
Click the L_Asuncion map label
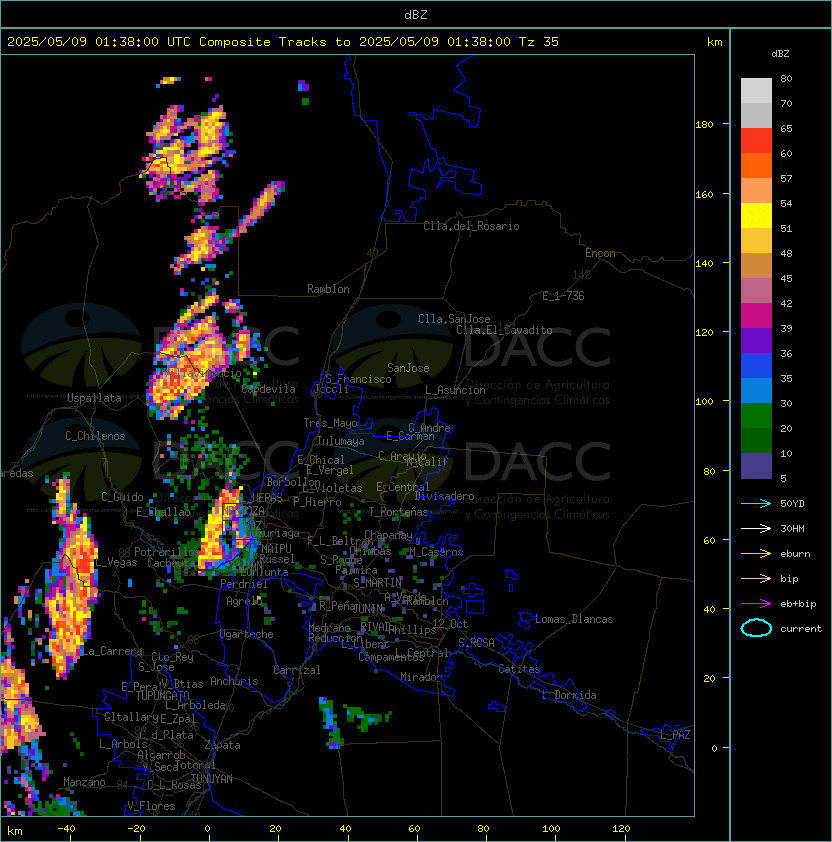(455, 390)
